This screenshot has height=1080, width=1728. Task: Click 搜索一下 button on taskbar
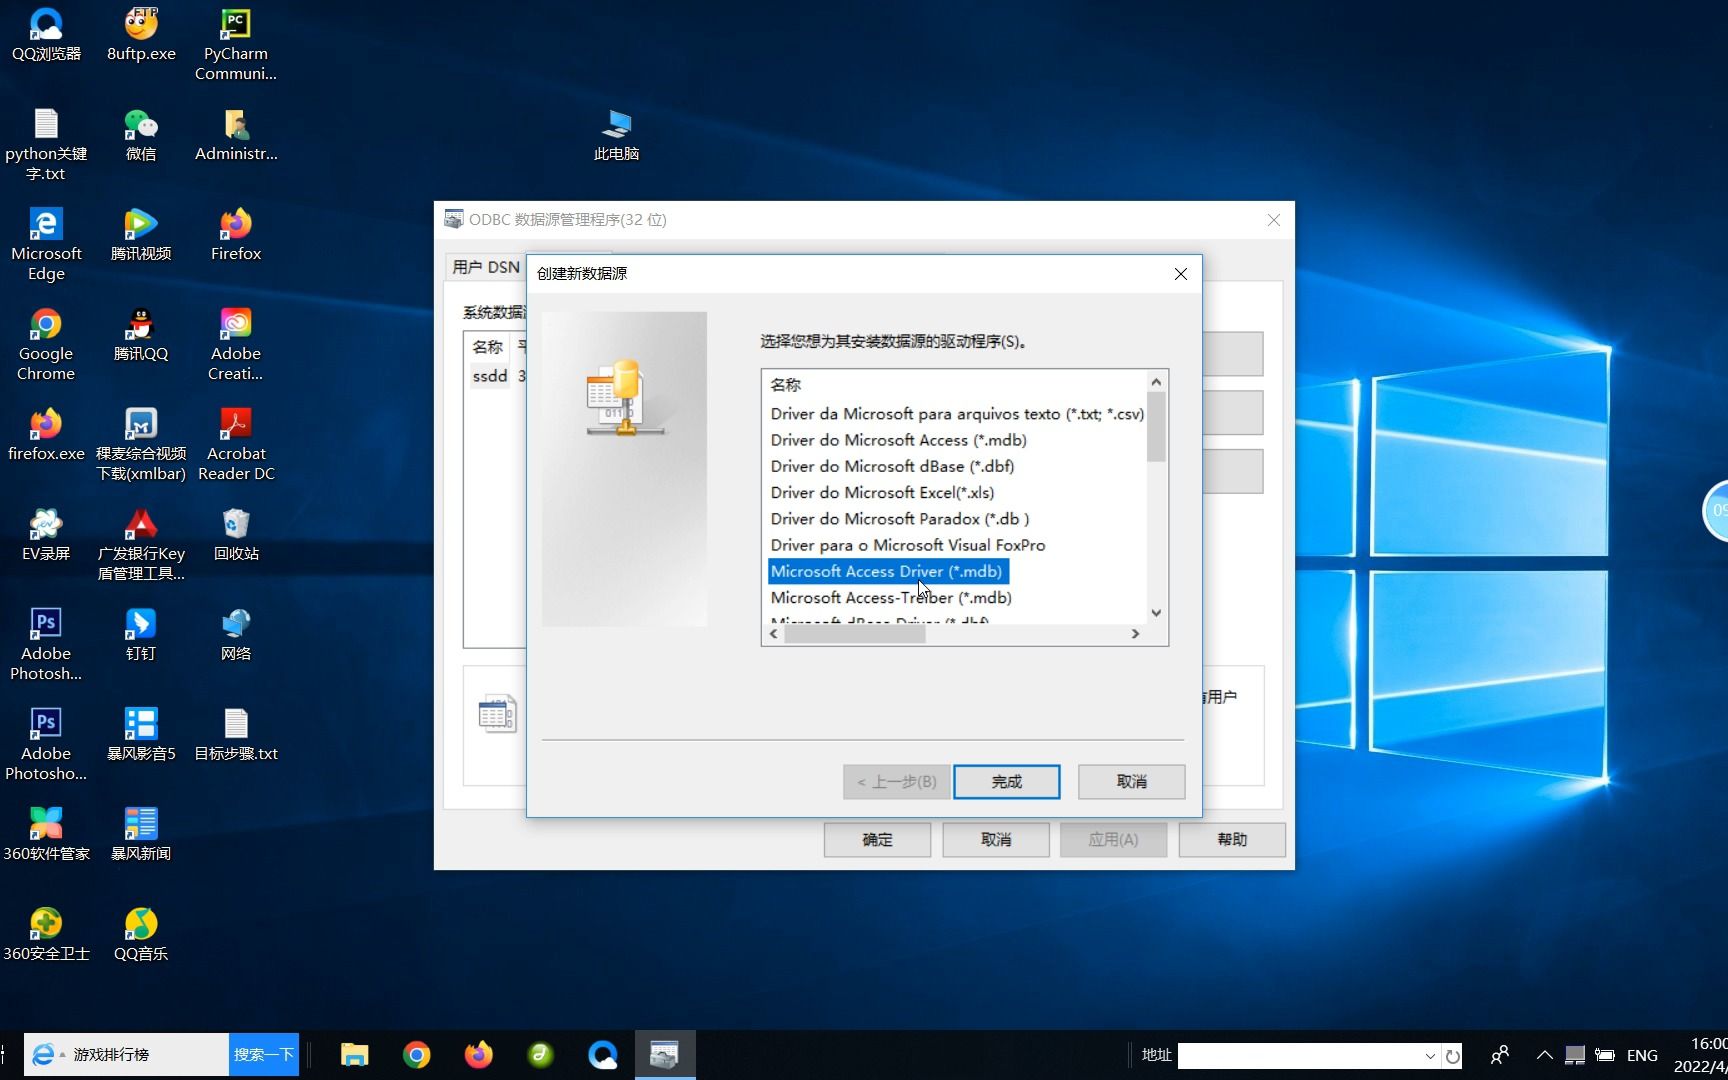pos(264,1054)
